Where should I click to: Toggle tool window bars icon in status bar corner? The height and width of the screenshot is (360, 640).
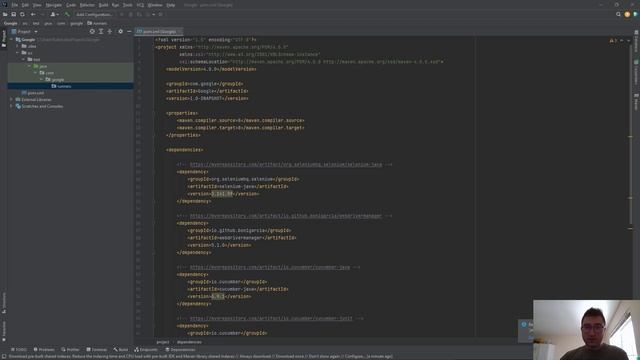[3, 356]
